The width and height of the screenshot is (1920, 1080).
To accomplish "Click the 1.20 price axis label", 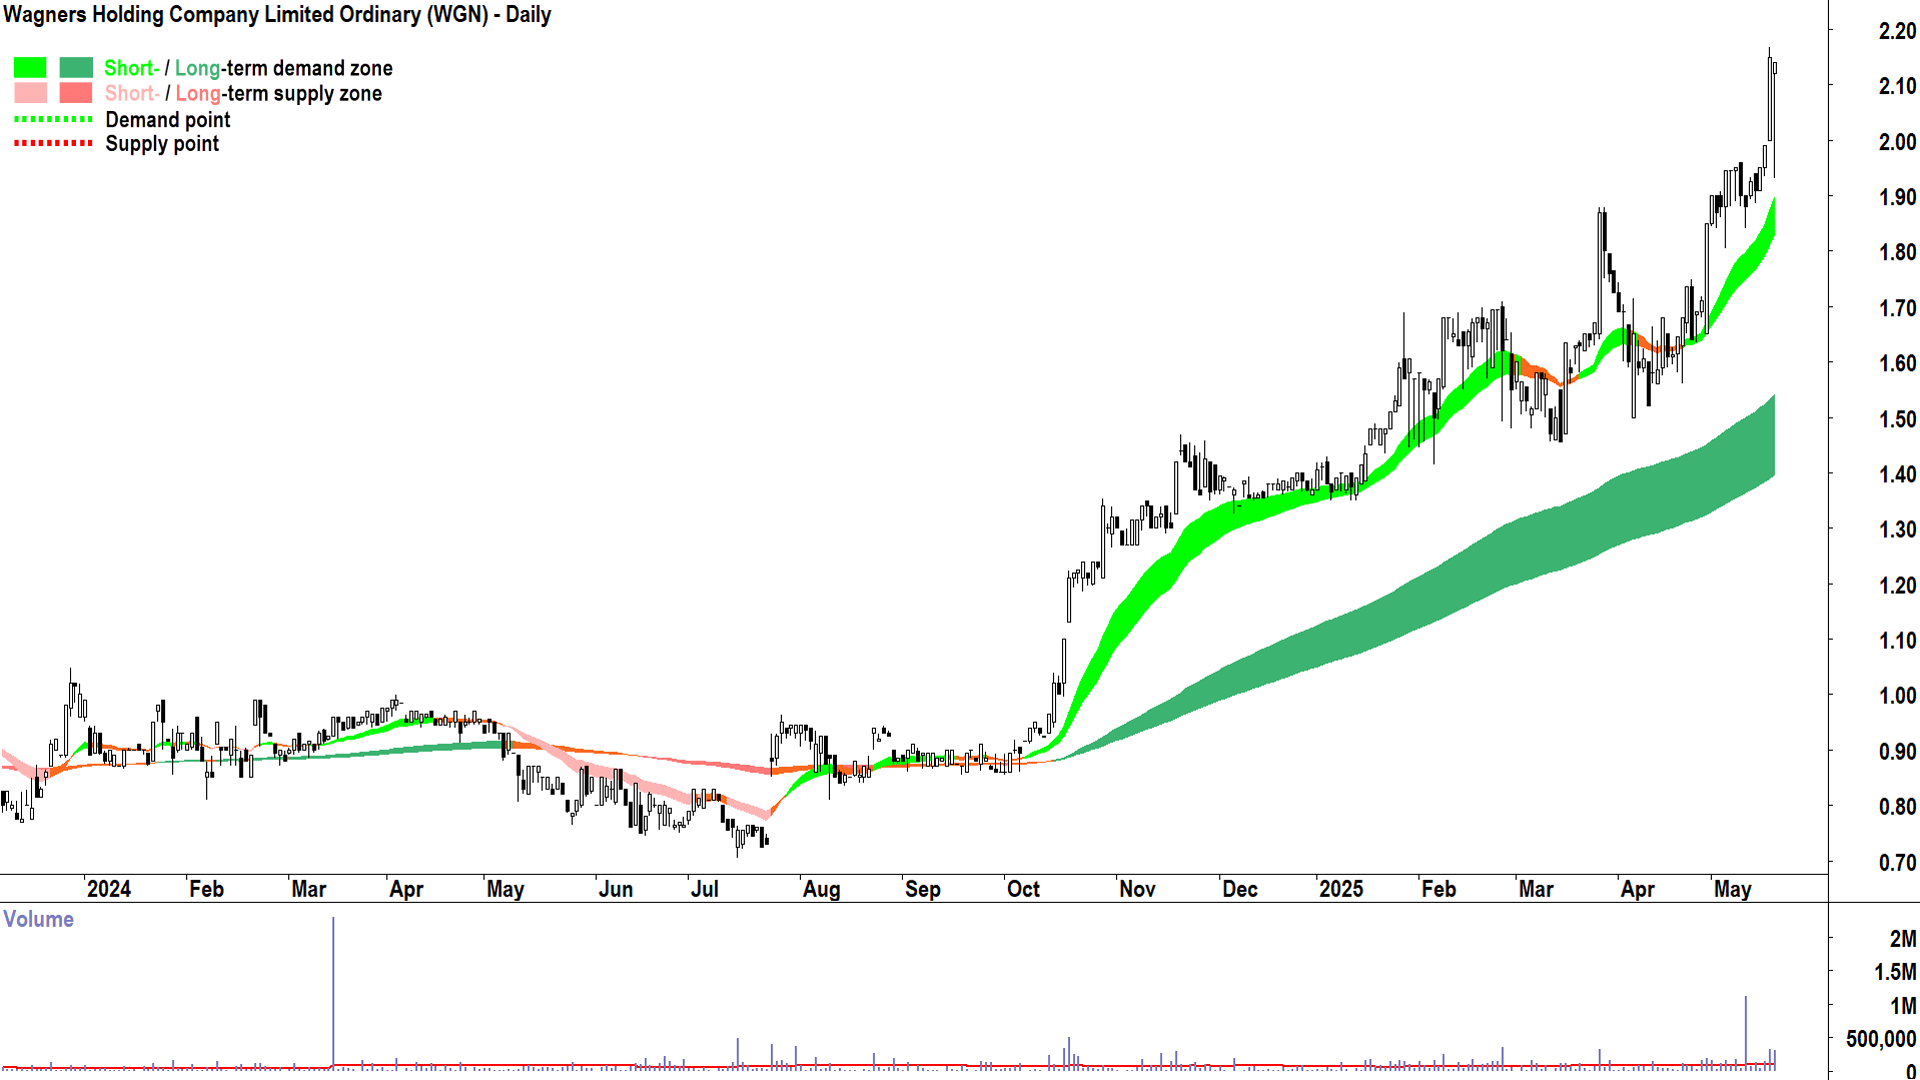I will click(x=1897, y=585).
